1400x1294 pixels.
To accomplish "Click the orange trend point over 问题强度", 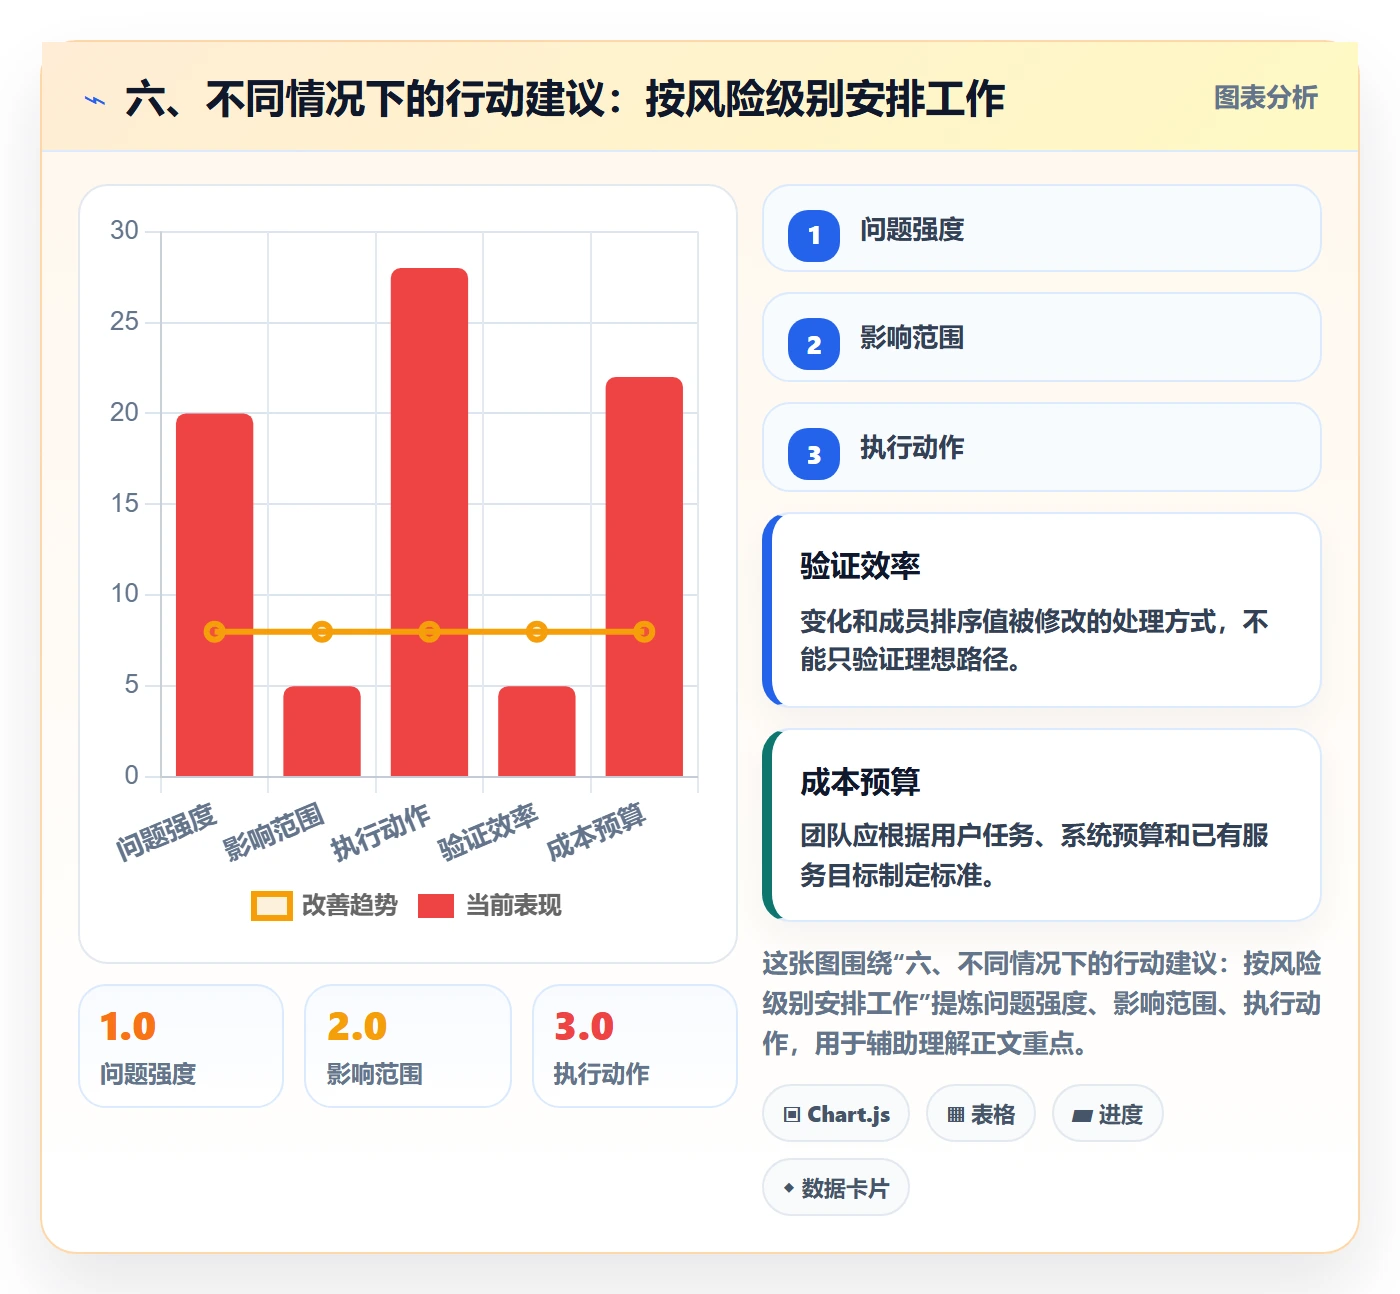I will [x=215, y=632].
